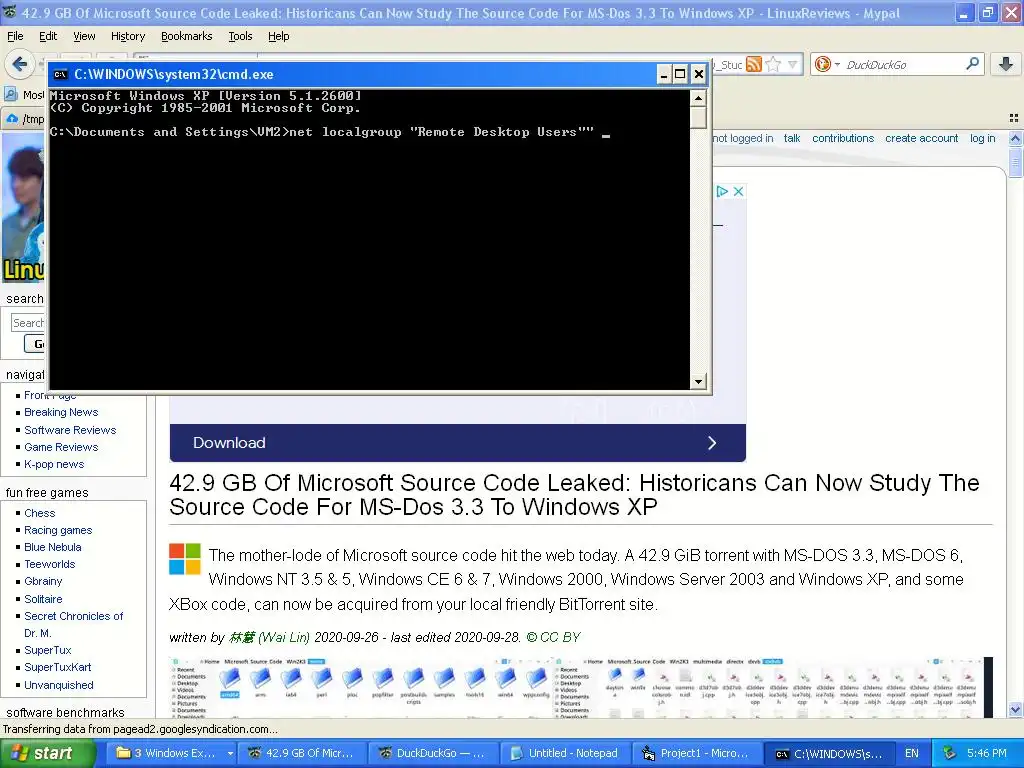Click the page scrollbar up arrow
Image resolution: width=1024 pixels, height=768 pixels.
(x=1015, y=138)
